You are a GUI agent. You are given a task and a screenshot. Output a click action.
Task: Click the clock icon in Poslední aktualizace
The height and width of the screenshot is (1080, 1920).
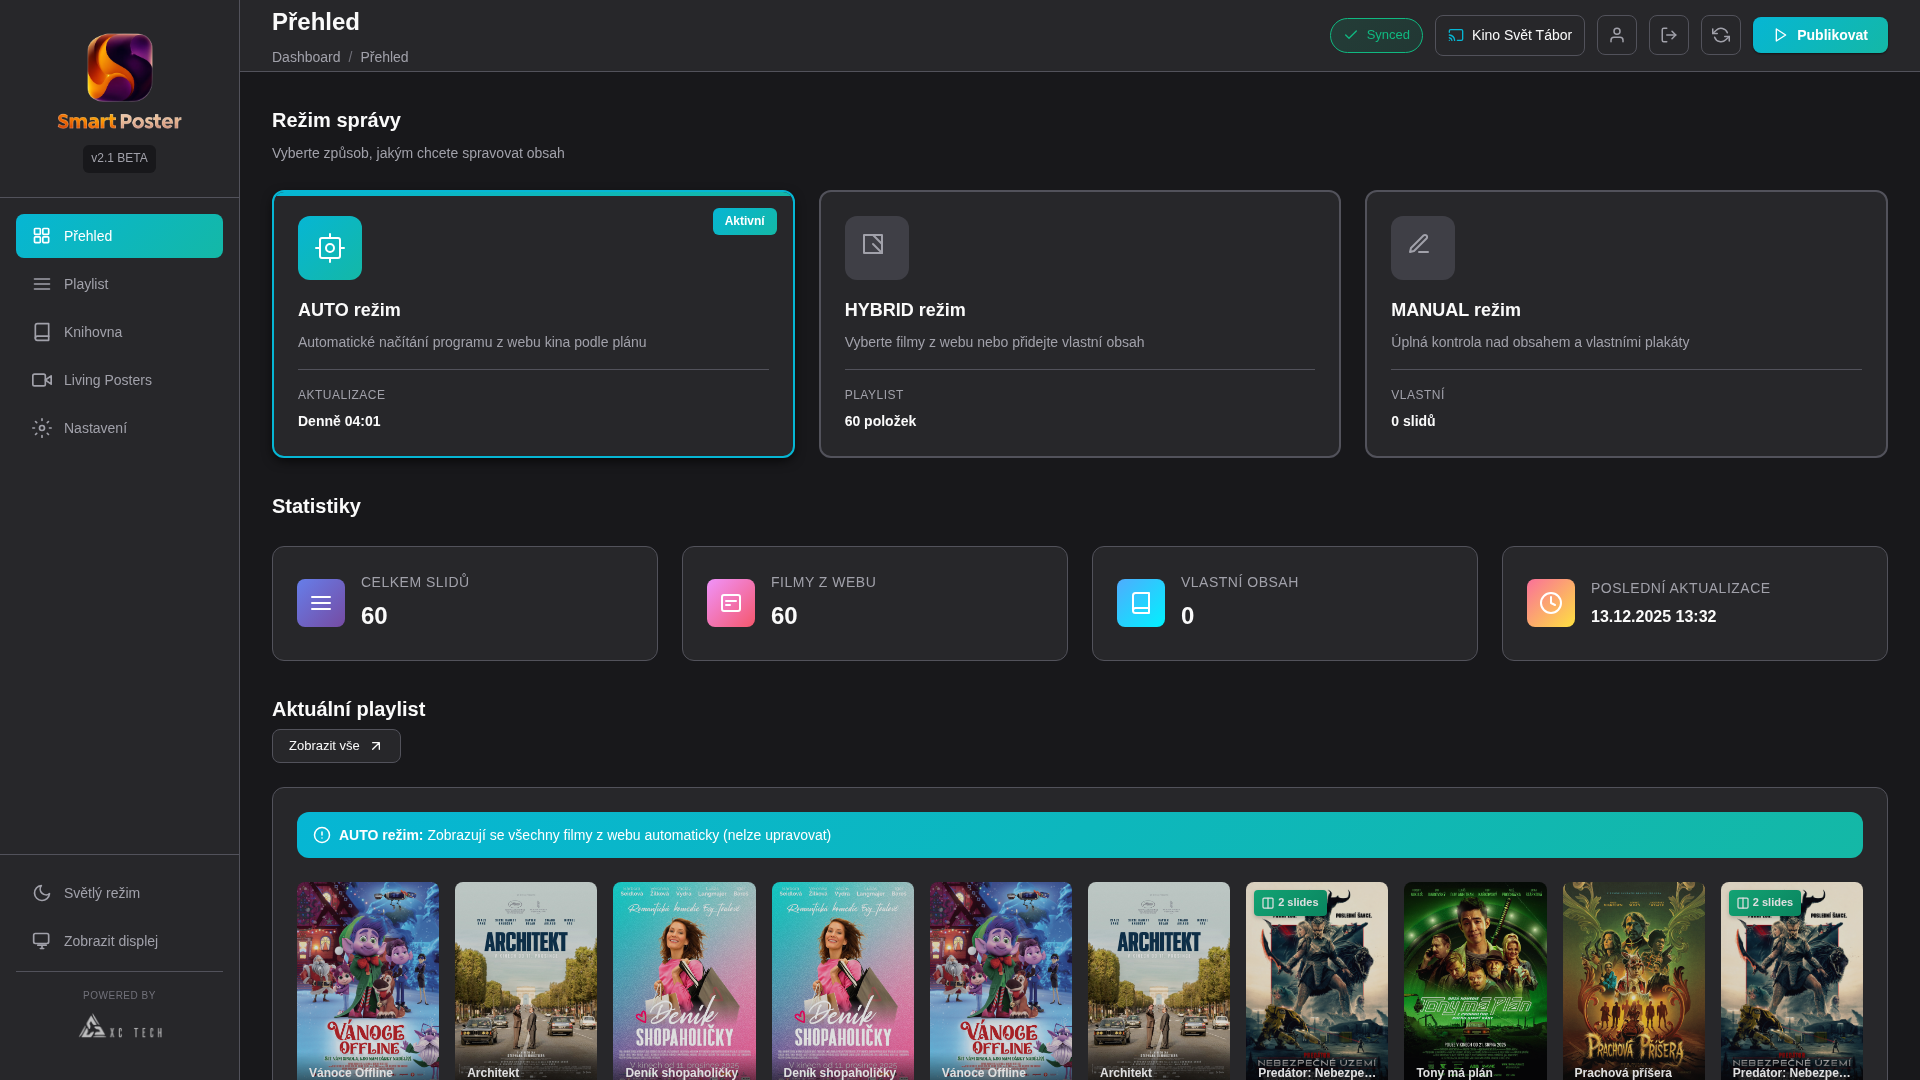point(1550,603)
